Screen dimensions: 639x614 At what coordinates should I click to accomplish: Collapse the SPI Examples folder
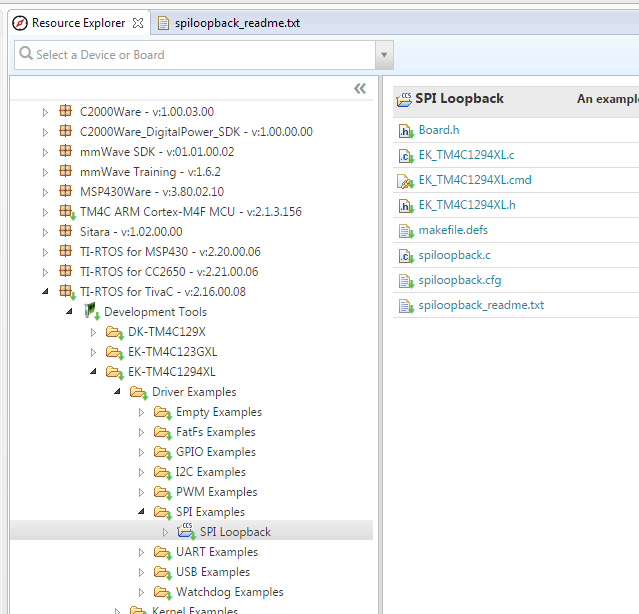(141, 511)
